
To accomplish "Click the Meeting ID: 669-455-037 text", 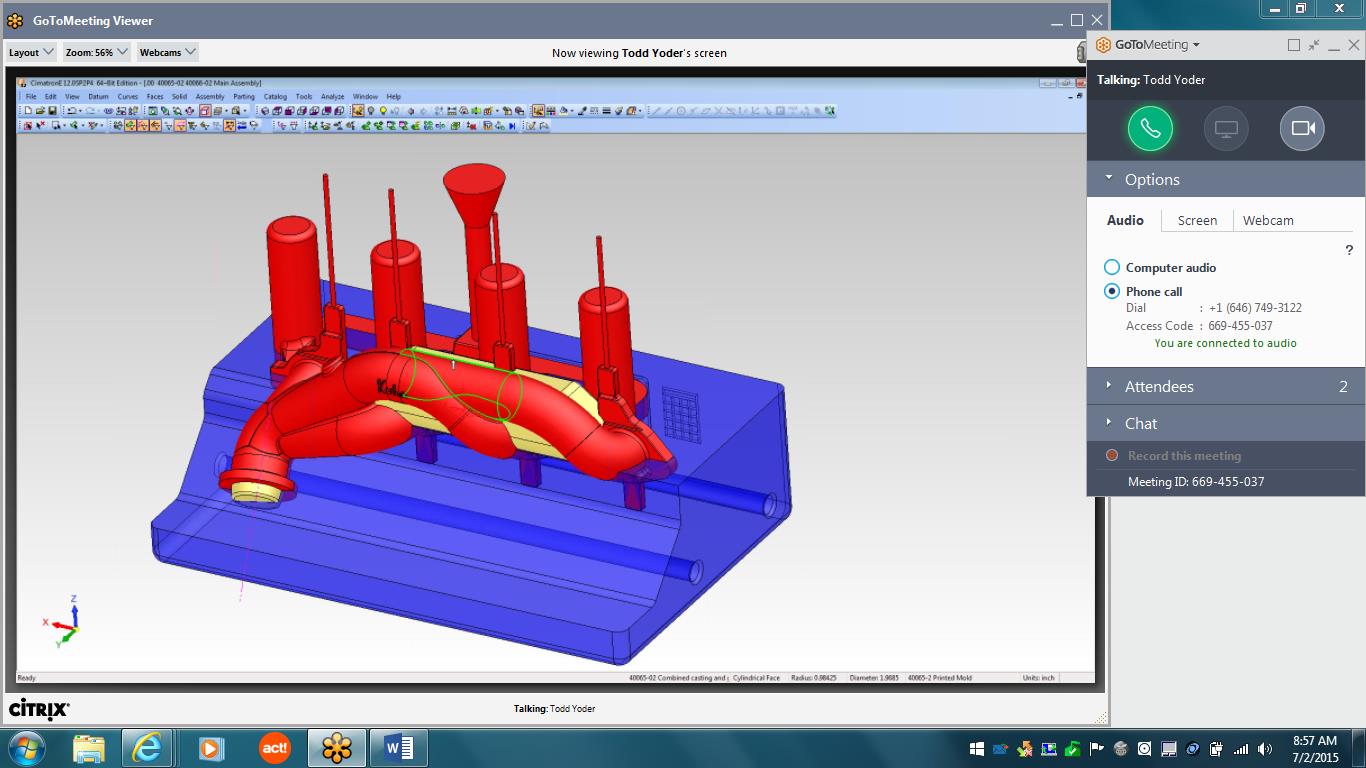I will (x=1196, y=481).
